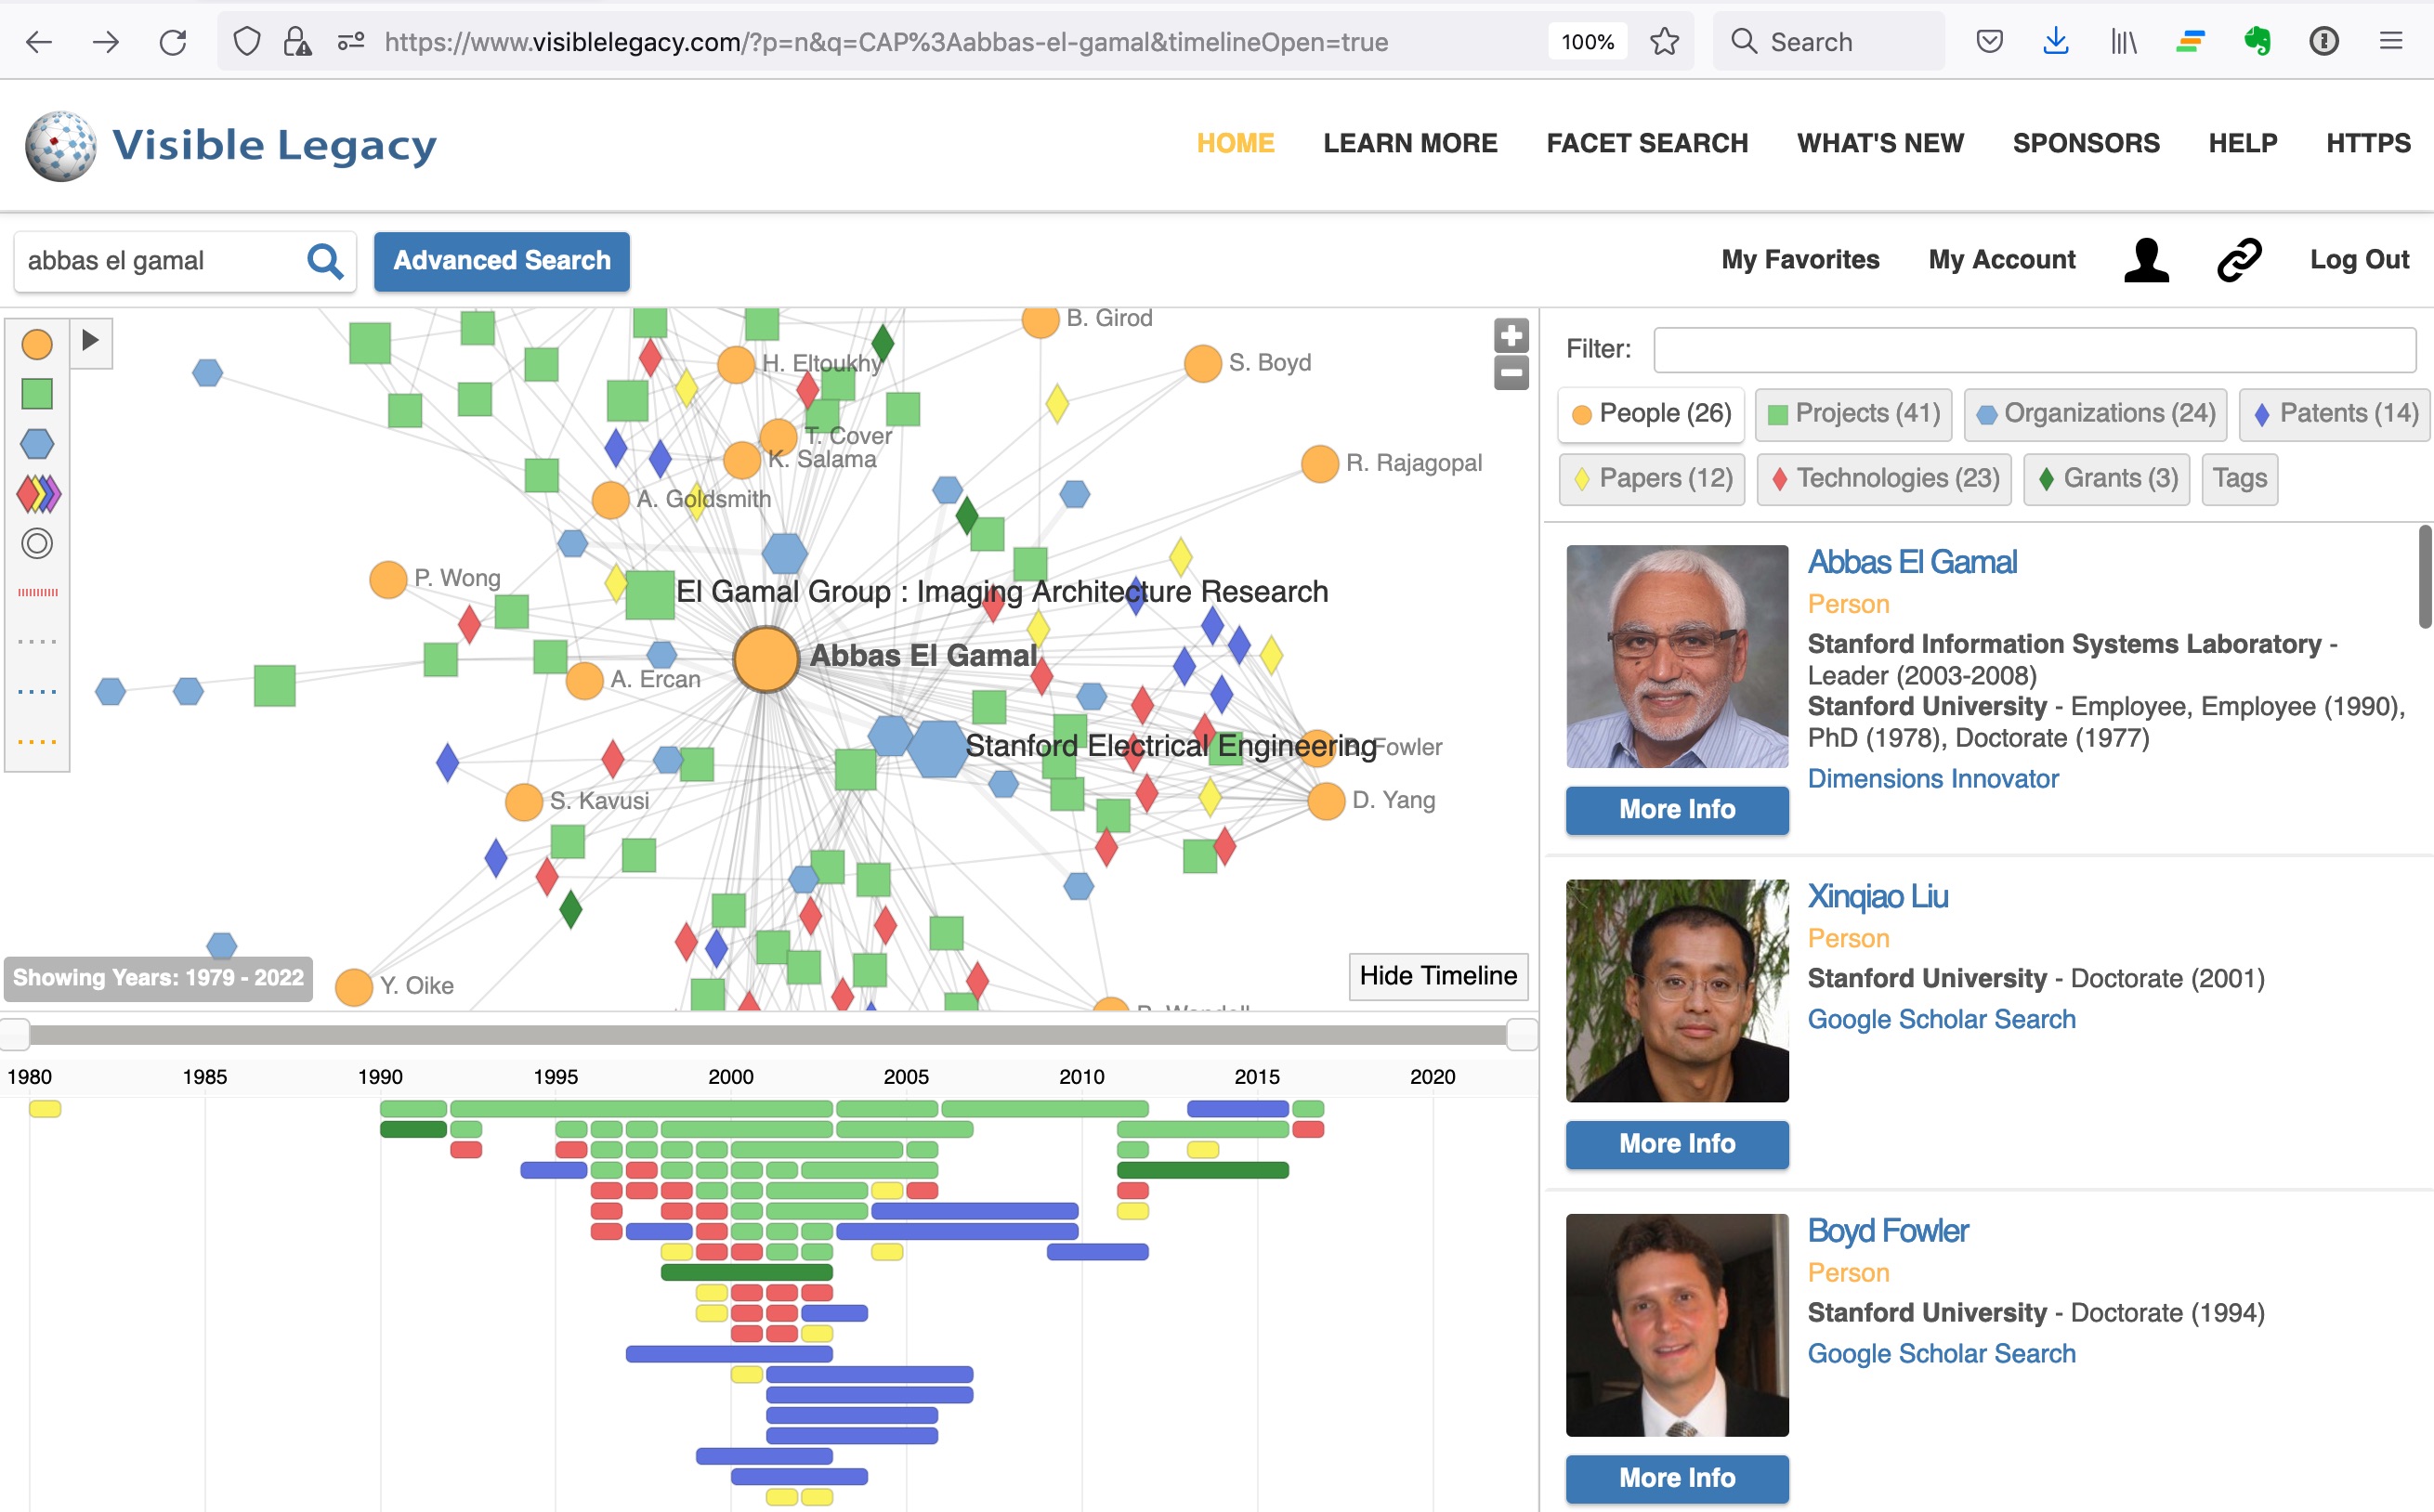The height and width of the screenshot is (1512, 2434).
Task: Open FACET SEARCH menu item
Action: 1646,143
